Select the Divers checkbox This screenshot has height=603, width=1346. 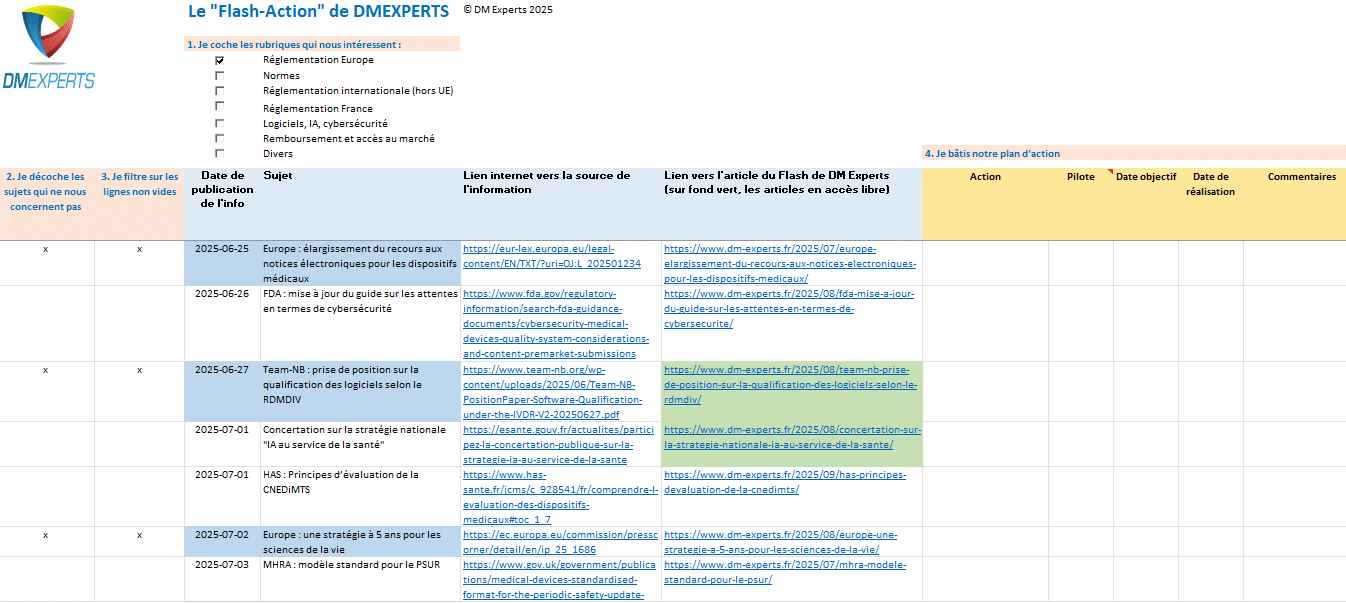220,153
